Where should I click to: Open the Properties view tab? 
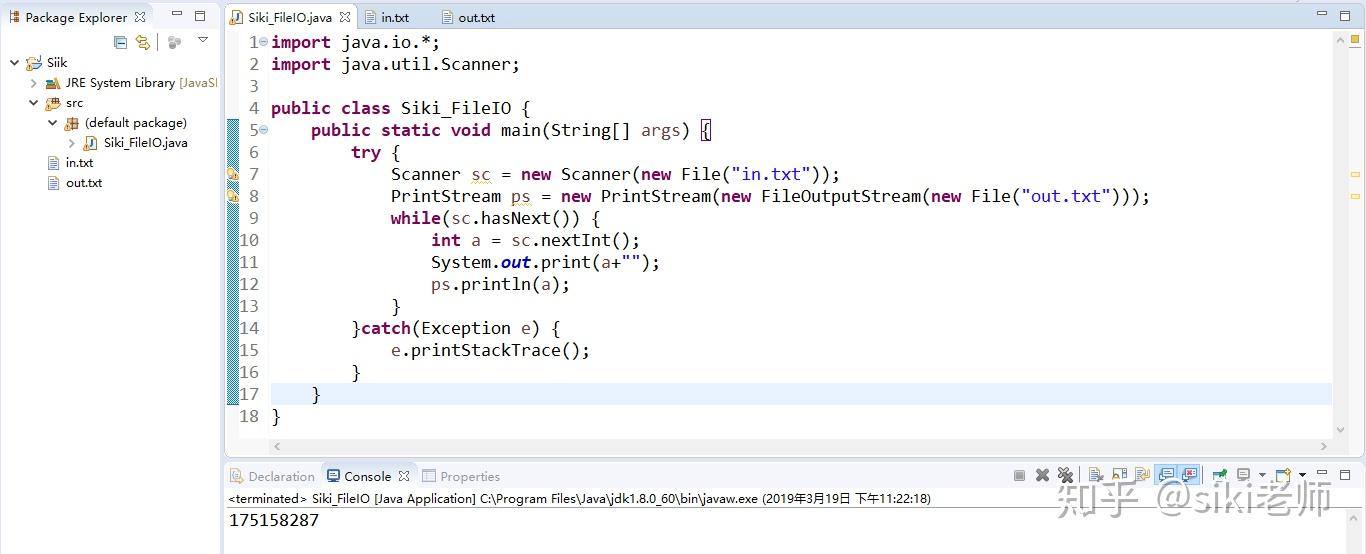461,476
